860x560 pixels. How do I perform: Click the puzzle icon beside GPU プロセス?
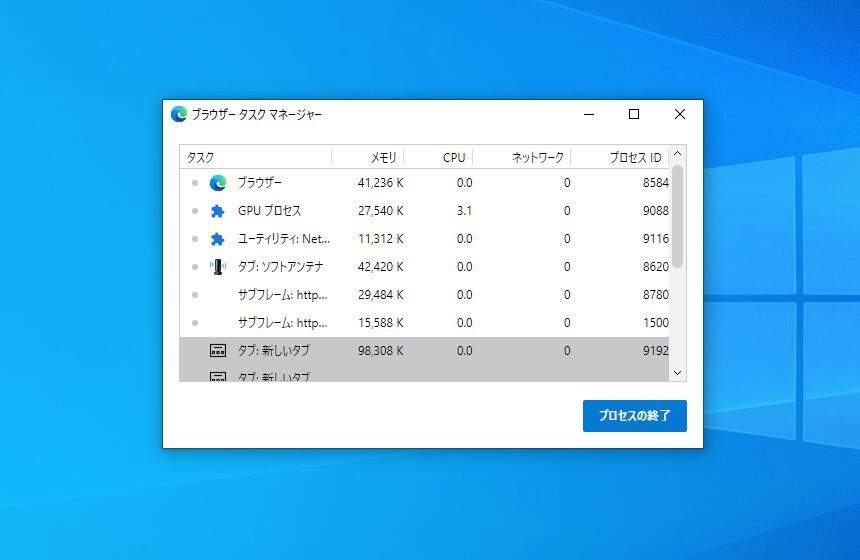click(x=218, y=211)
